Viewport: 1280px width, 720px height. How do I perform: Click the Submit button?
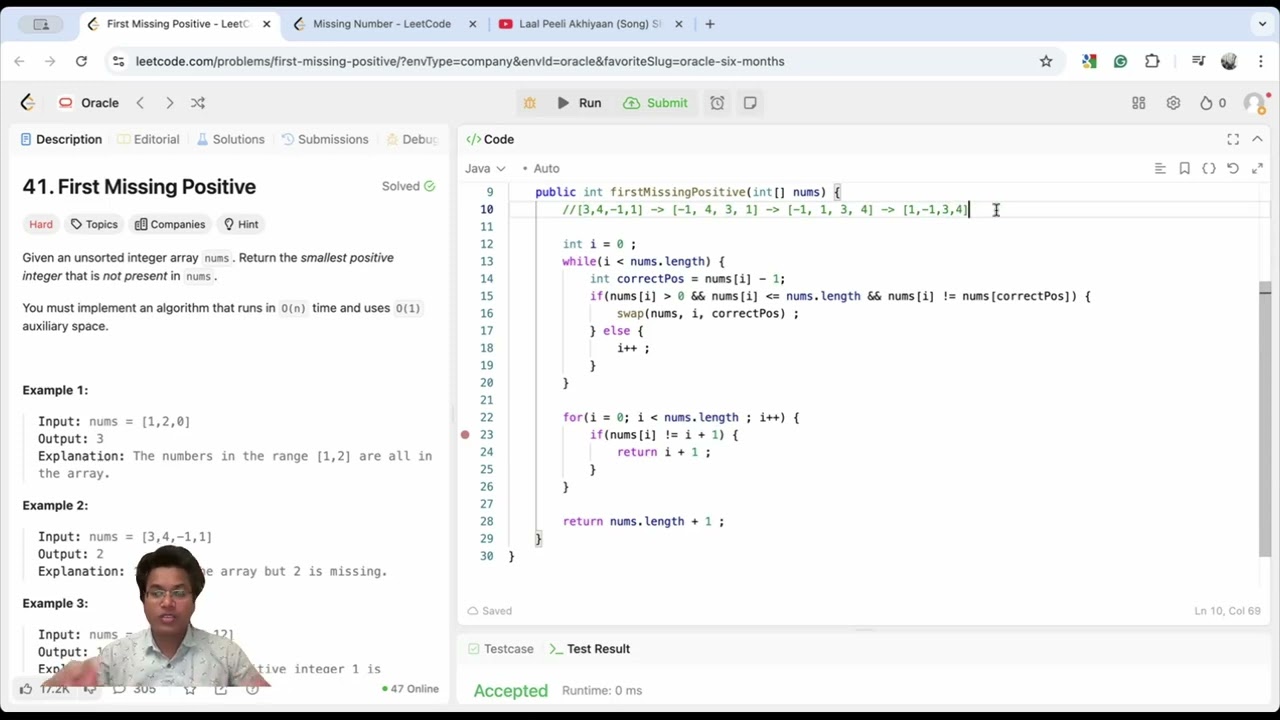pyautogui.click(x=656, y=103)
